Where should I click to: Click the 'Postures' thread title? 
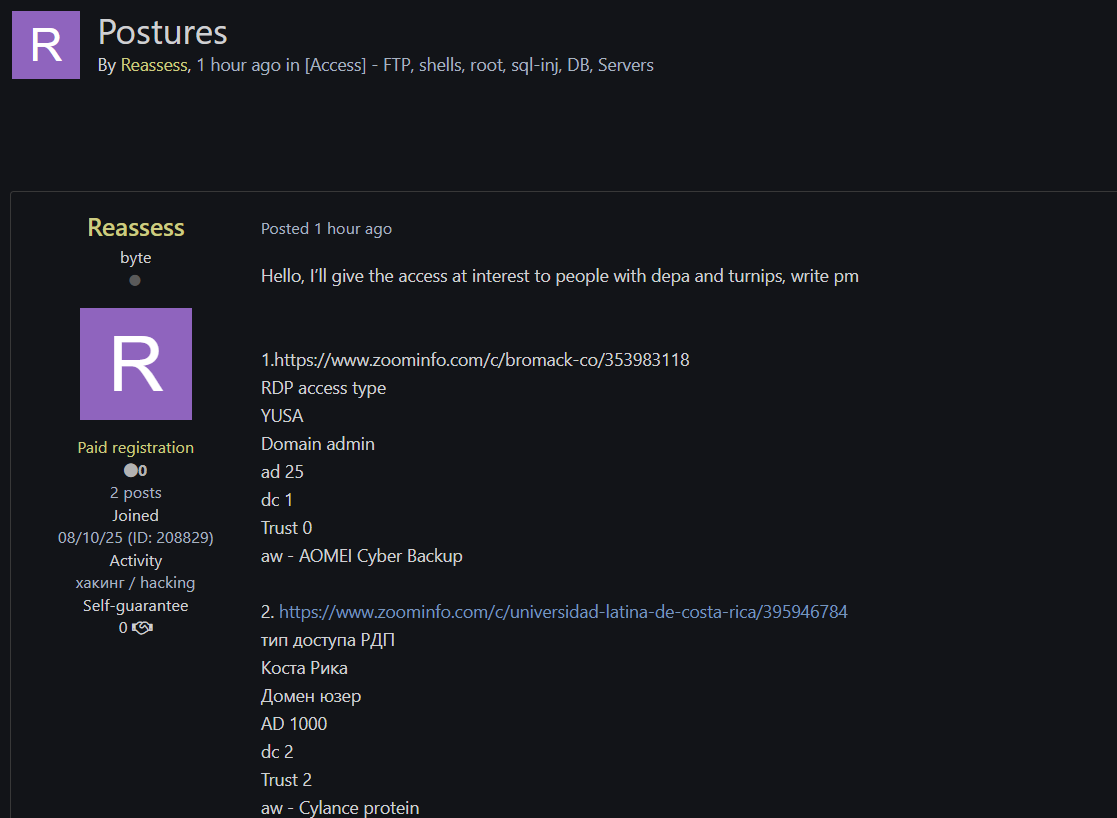[163, 32]
